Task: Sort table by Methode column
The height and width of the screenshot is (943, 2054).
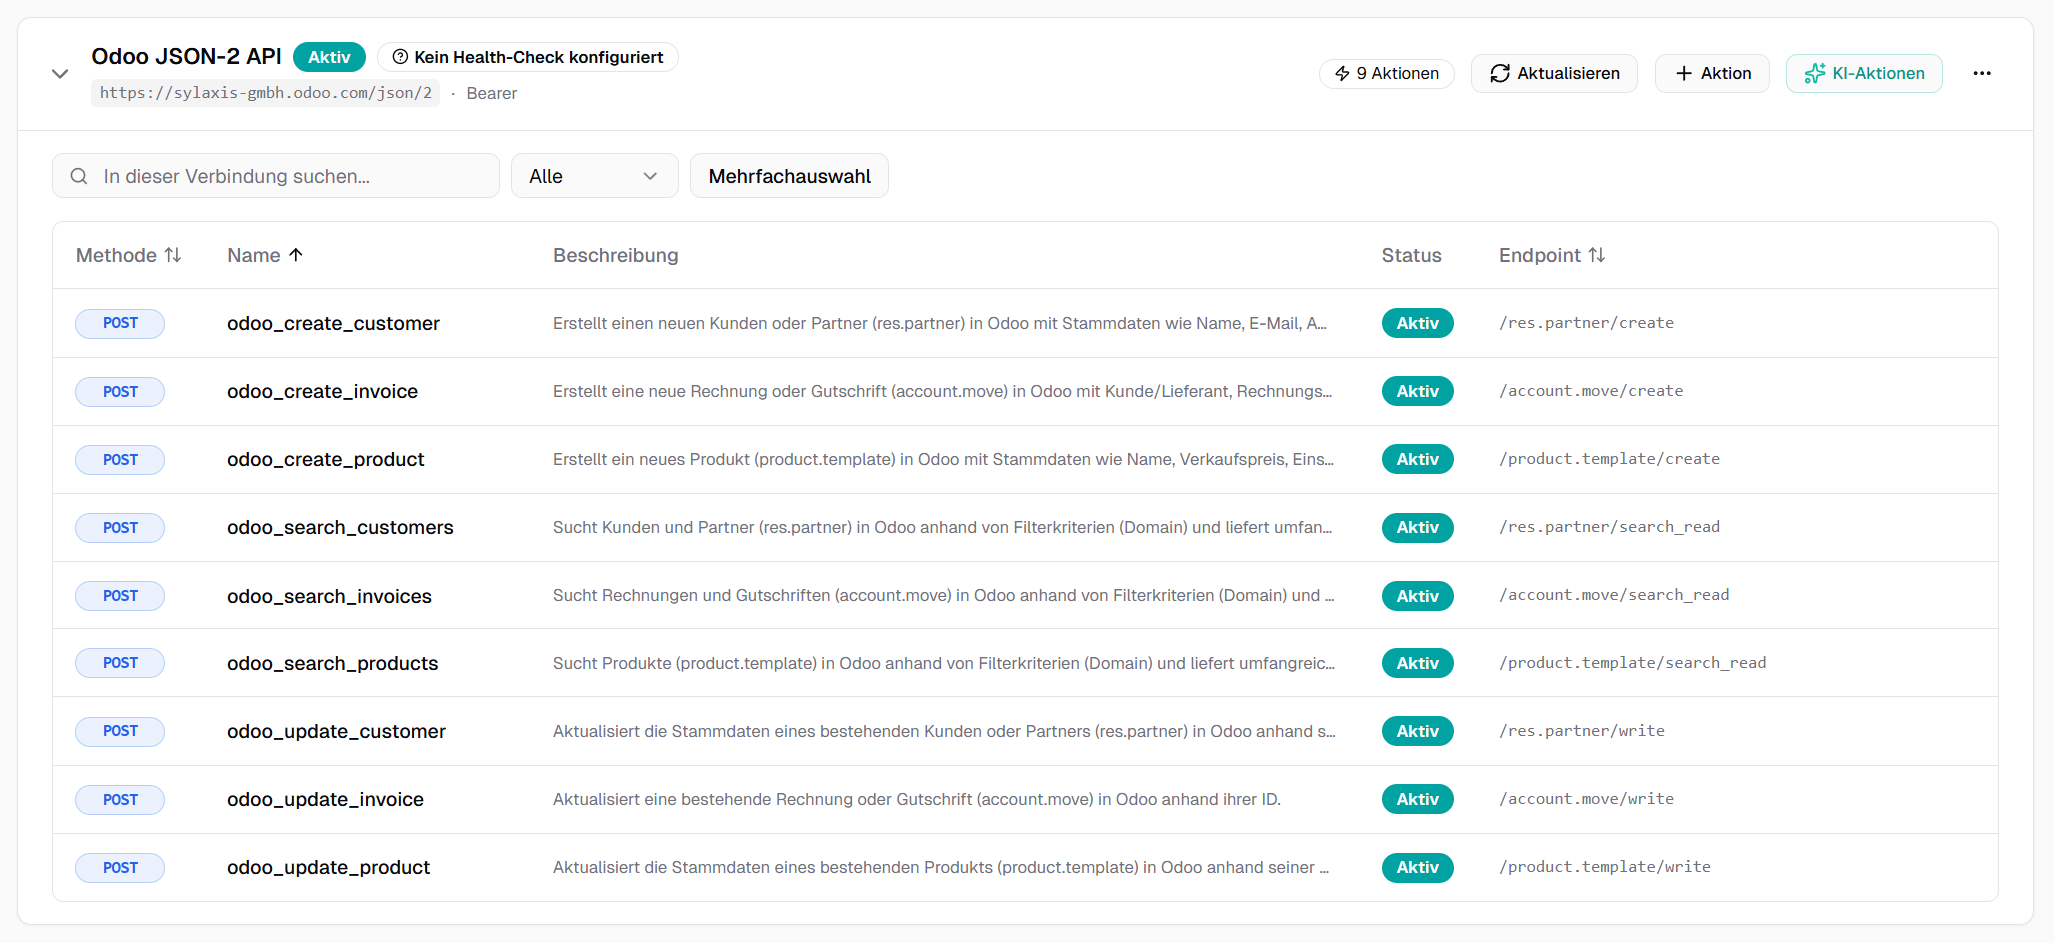Action: pyautogui.click(x=129, y=255)
